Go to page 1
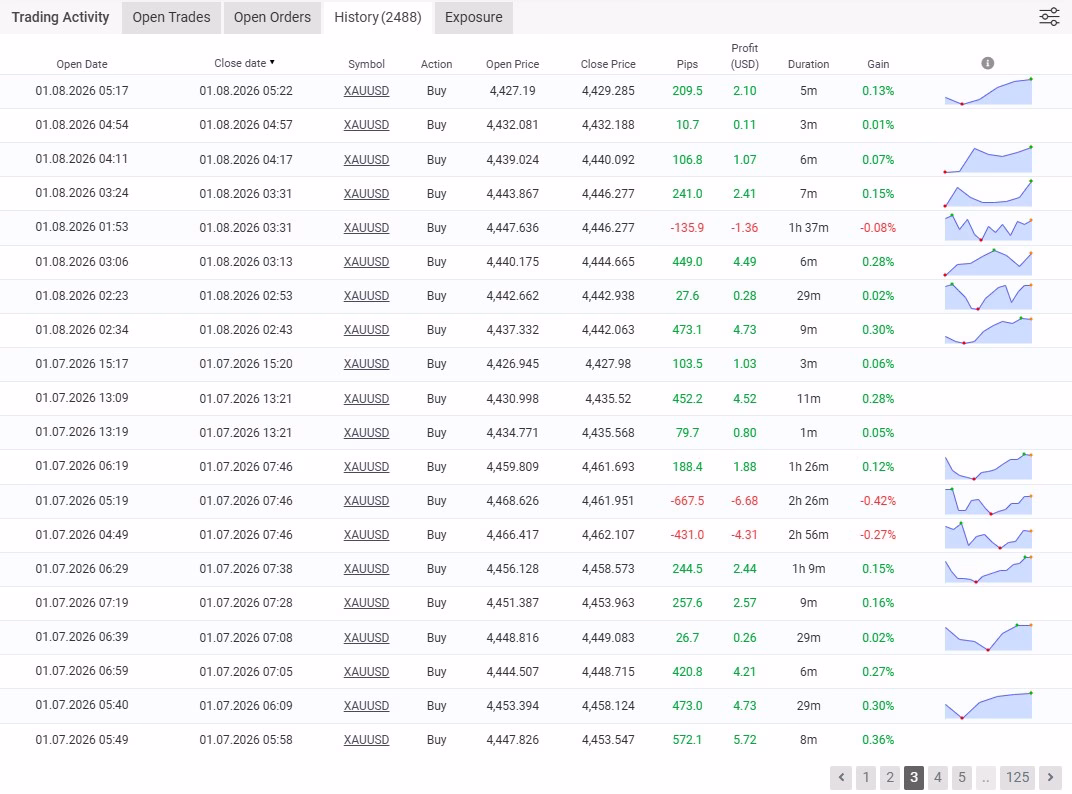This screenshot has height=794, width=1072. tap(866, 777)
